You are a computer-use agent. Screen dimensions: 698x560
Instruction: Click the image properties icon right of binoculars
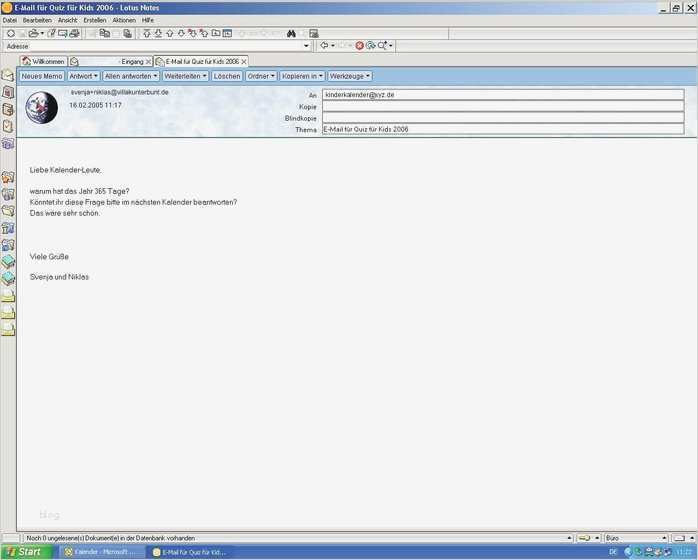tap(314, 33)
